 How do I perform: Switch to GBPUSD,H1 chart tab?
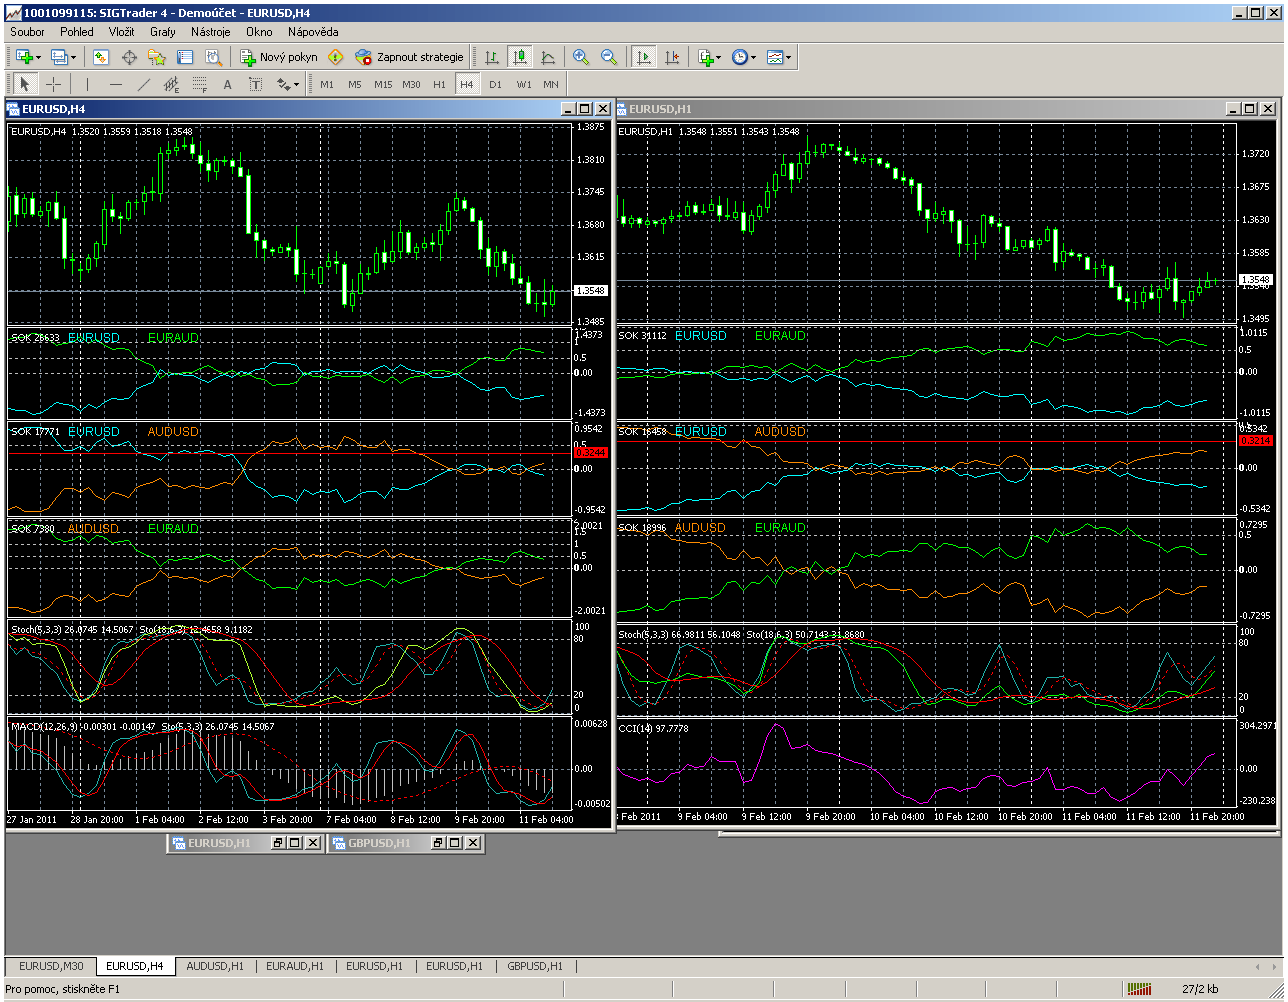click(x=535, y=966)
